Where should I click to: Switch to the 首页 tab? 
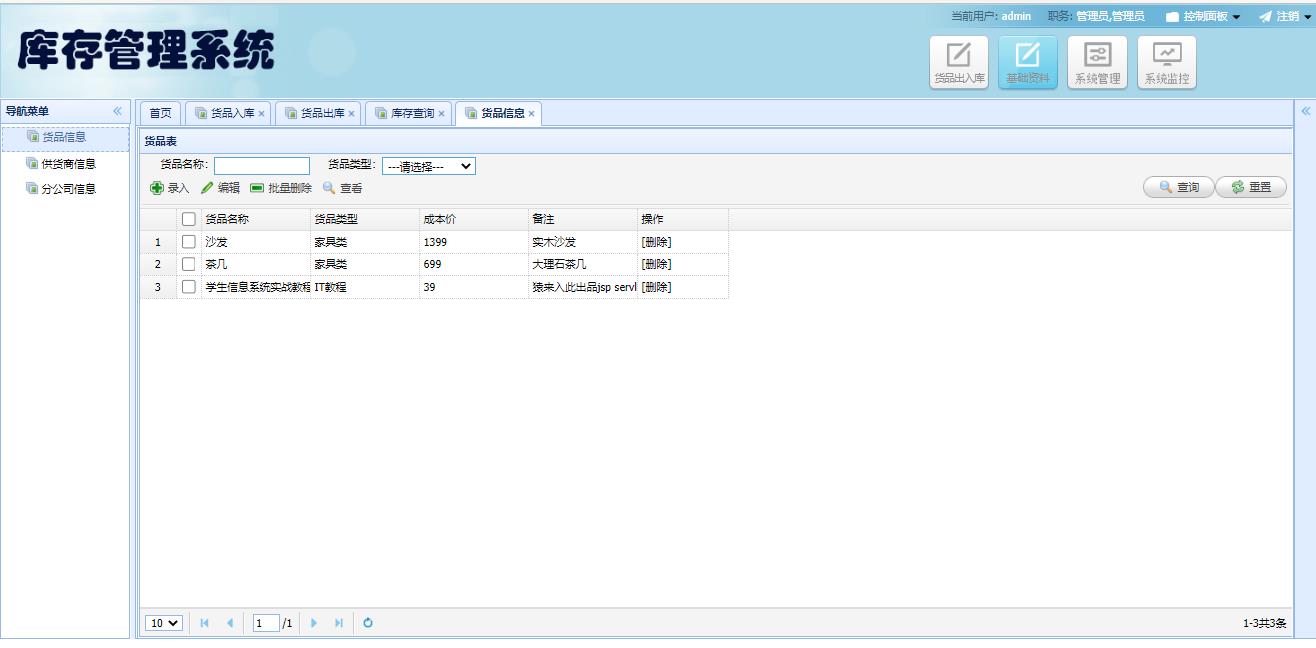pos(160,114)
